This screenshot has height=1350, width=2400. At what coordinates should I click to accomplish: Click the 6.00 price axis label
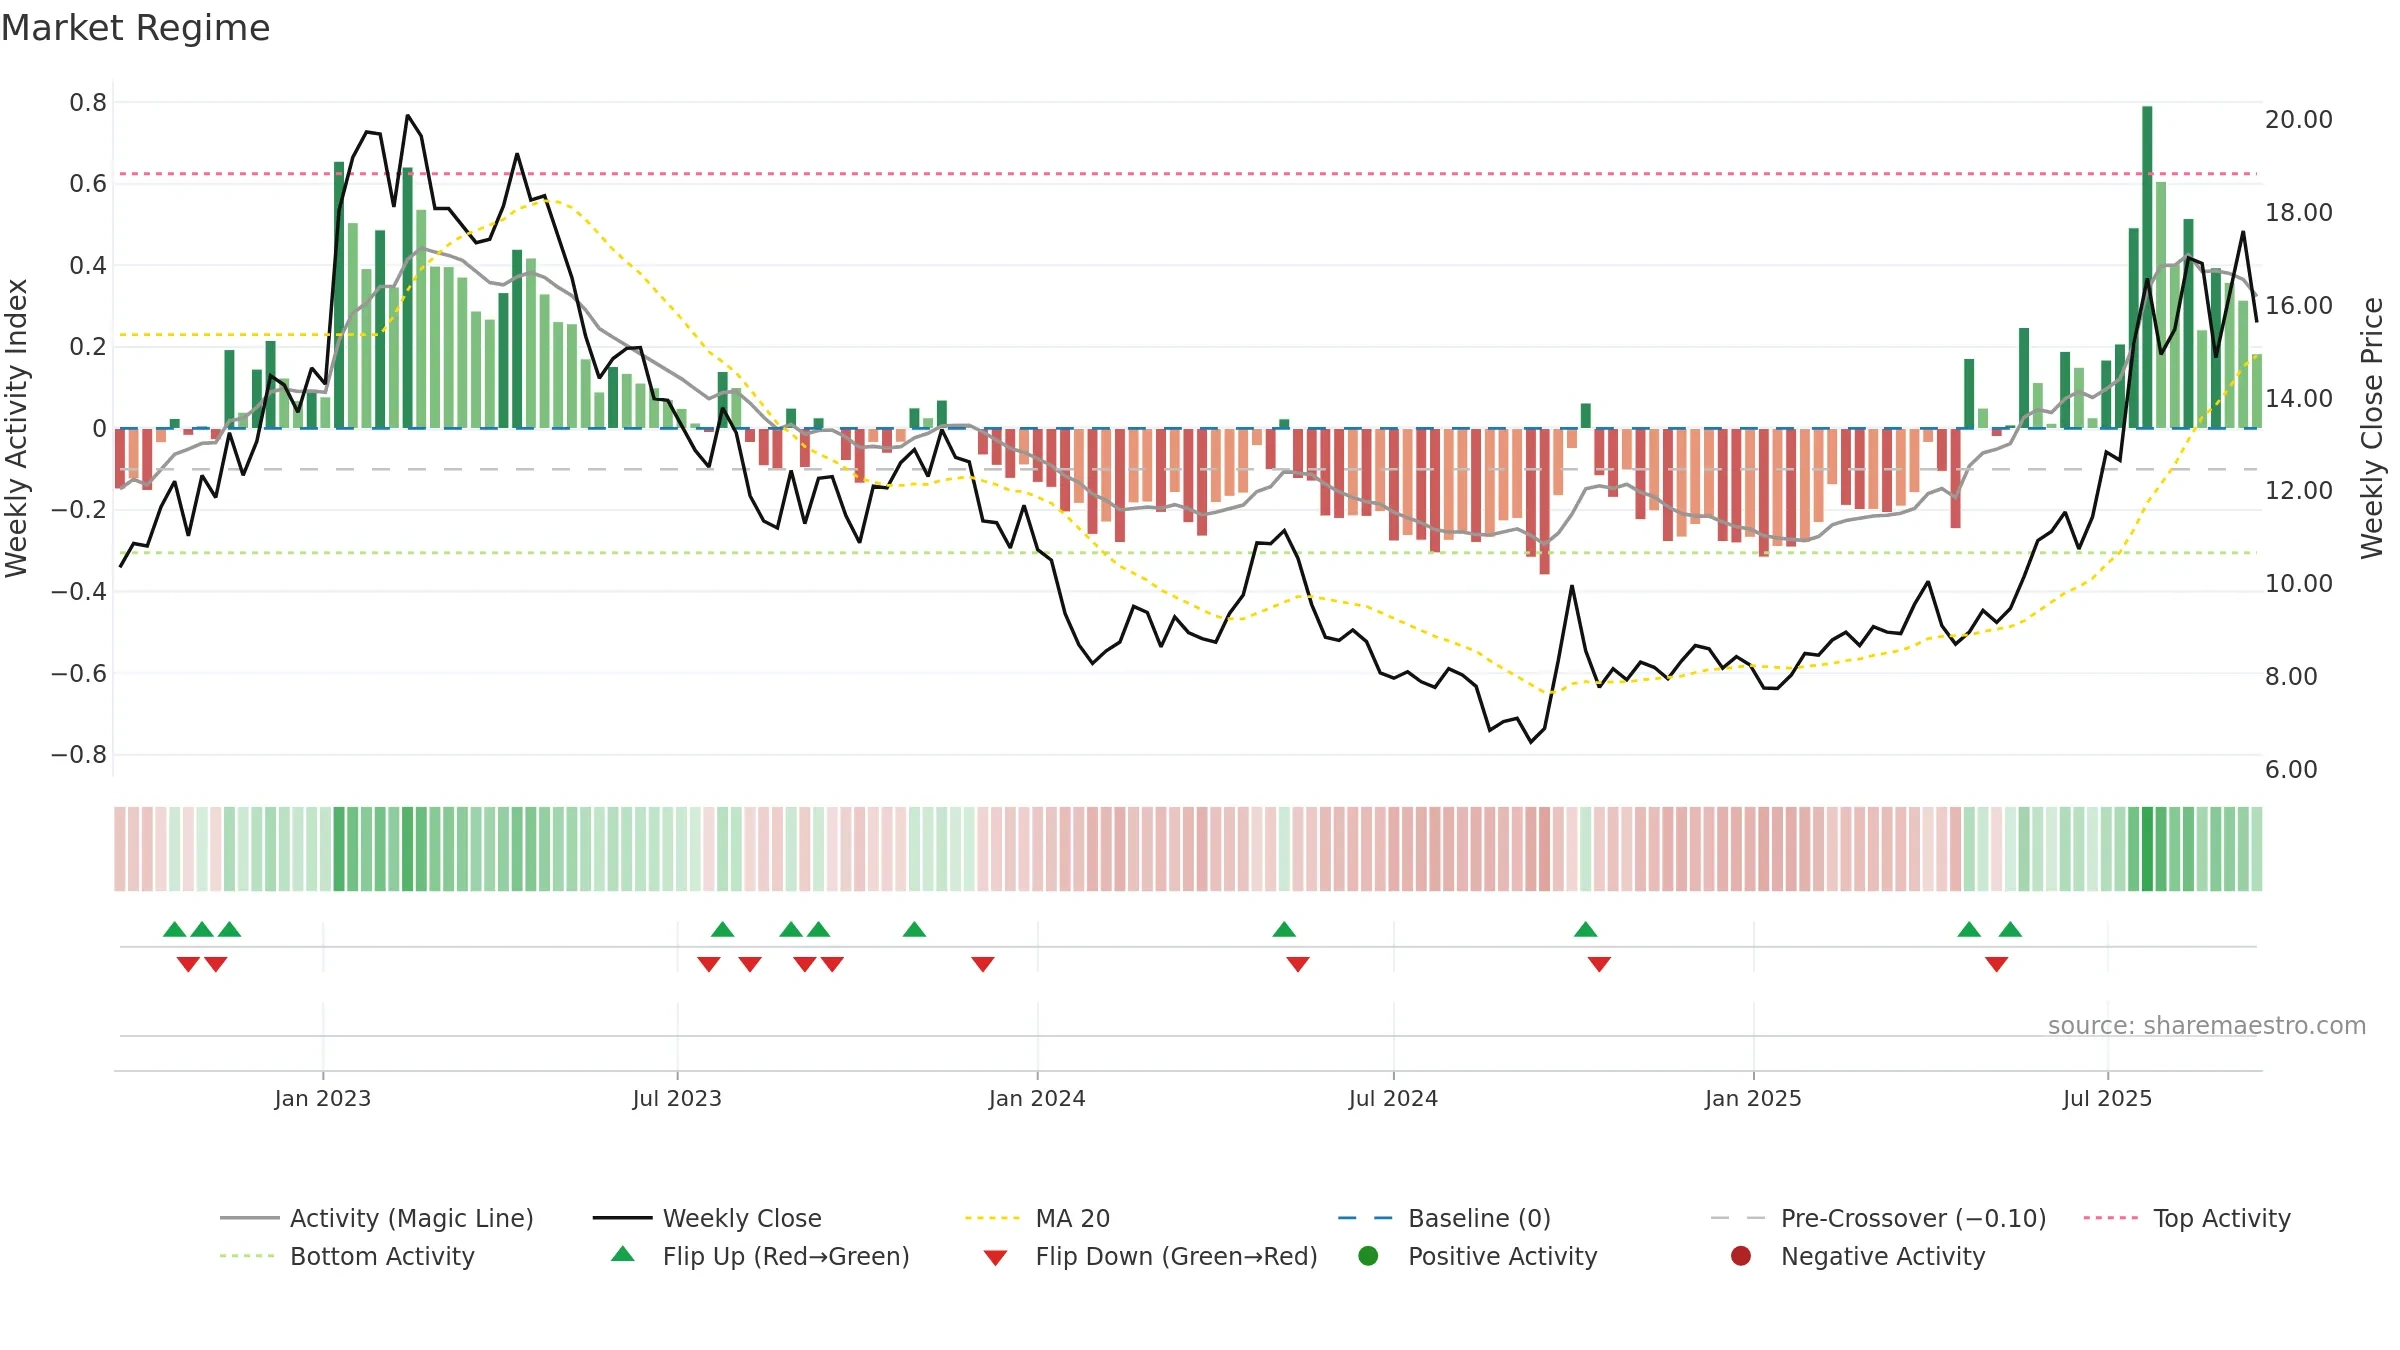coord(2291,769)
